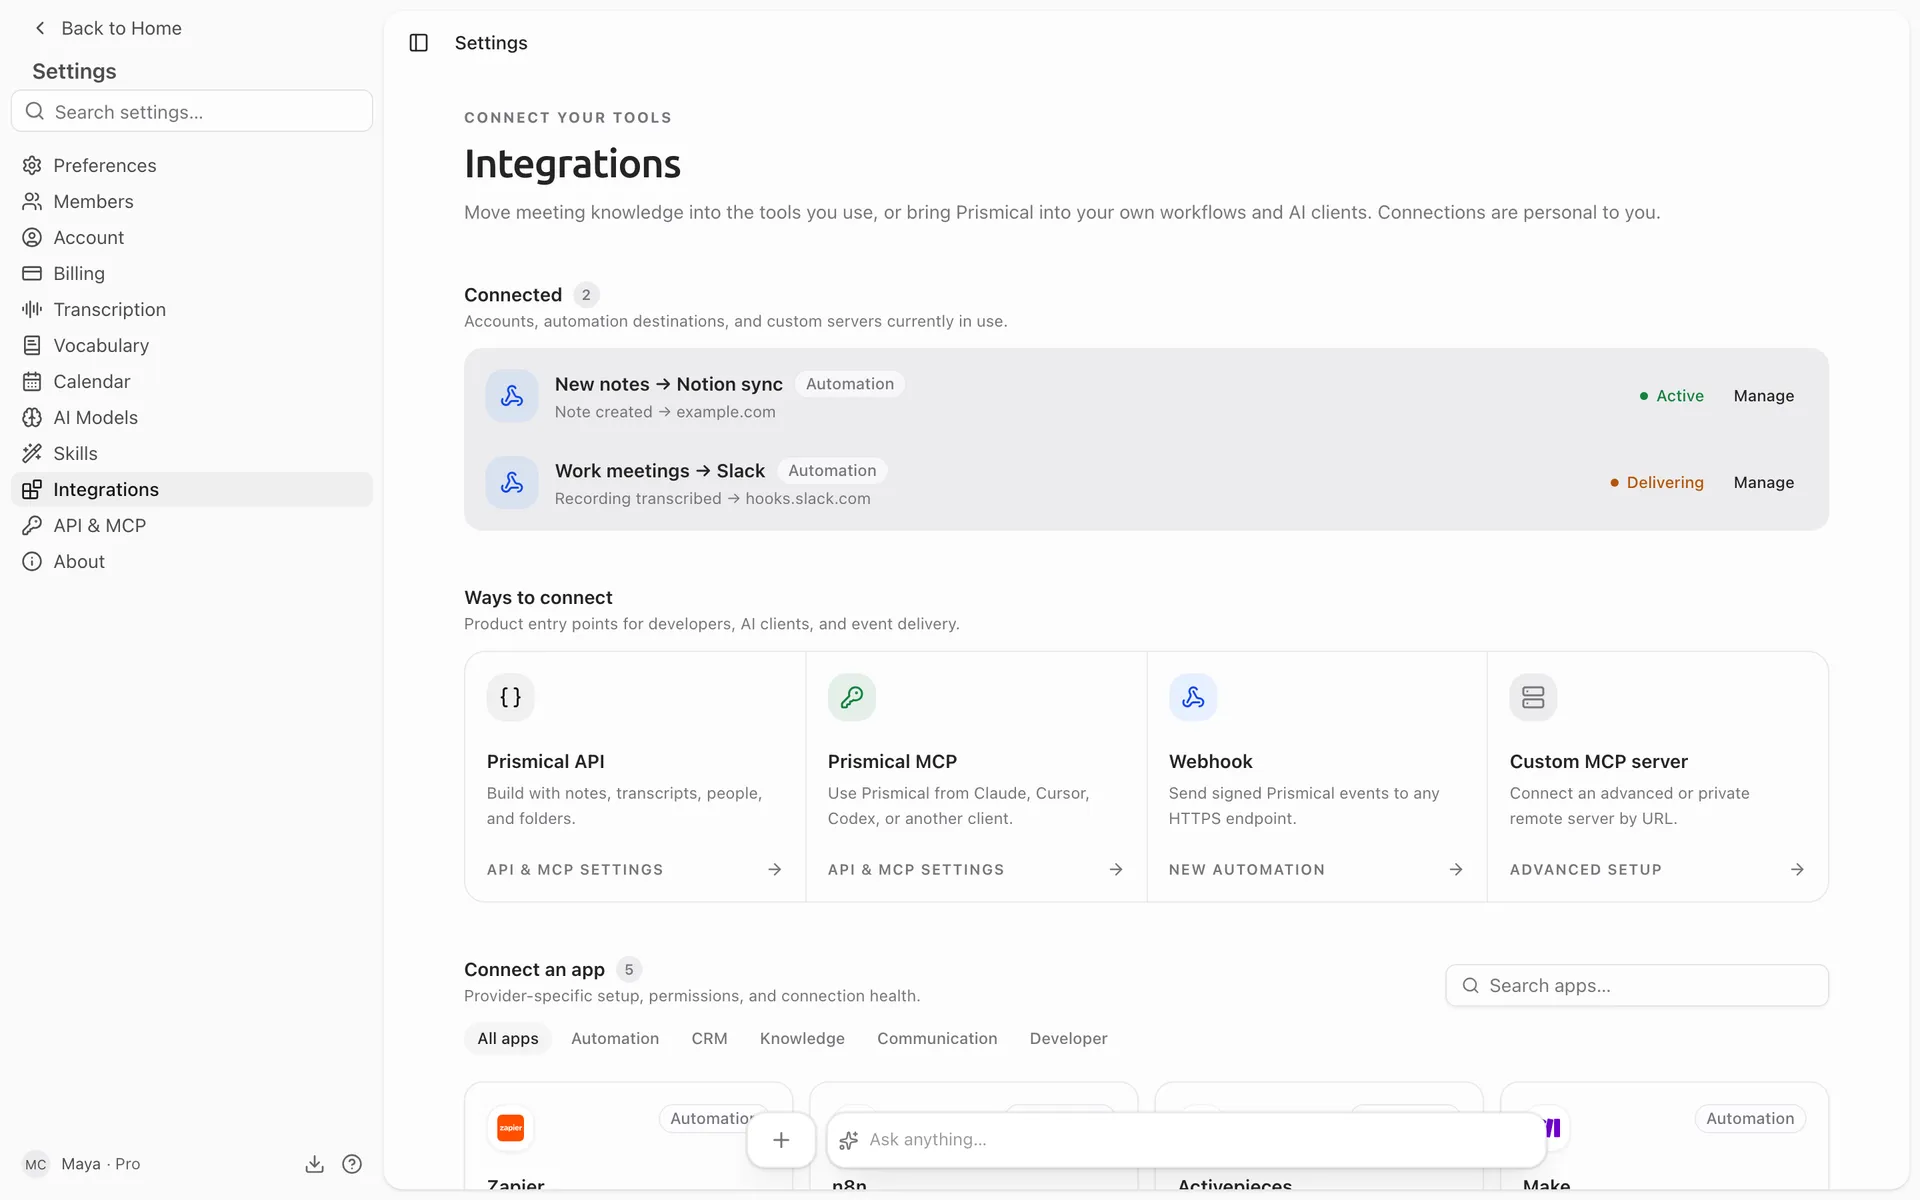
Task: Click the plus button beside Ask anything
Action: pyautogui.click(x=781, y=1140)
